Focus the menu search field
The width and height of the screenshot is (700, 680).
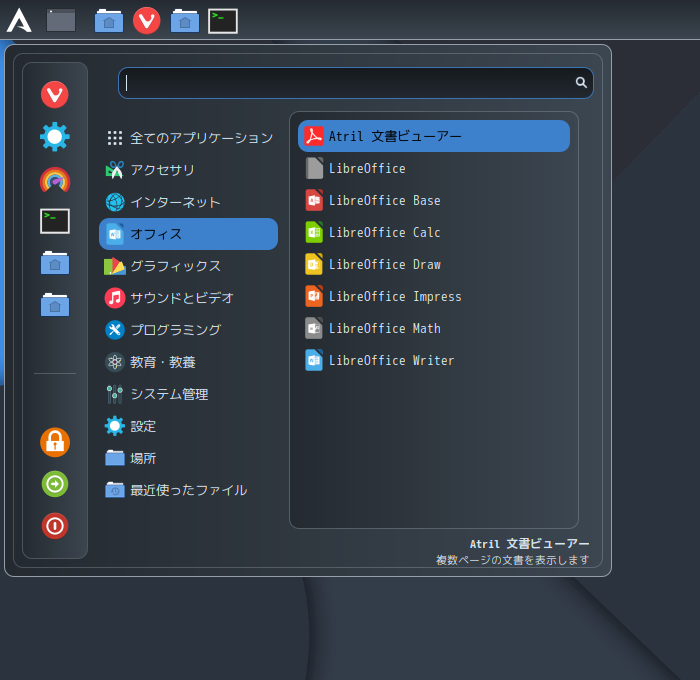[x=355, y=83]
